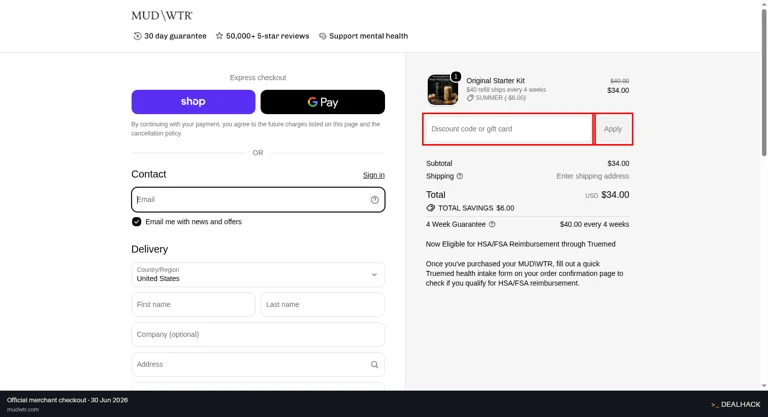768x417 pixels.
Task: Click the 'Enter shipping address' text
Action: point(593,176)
